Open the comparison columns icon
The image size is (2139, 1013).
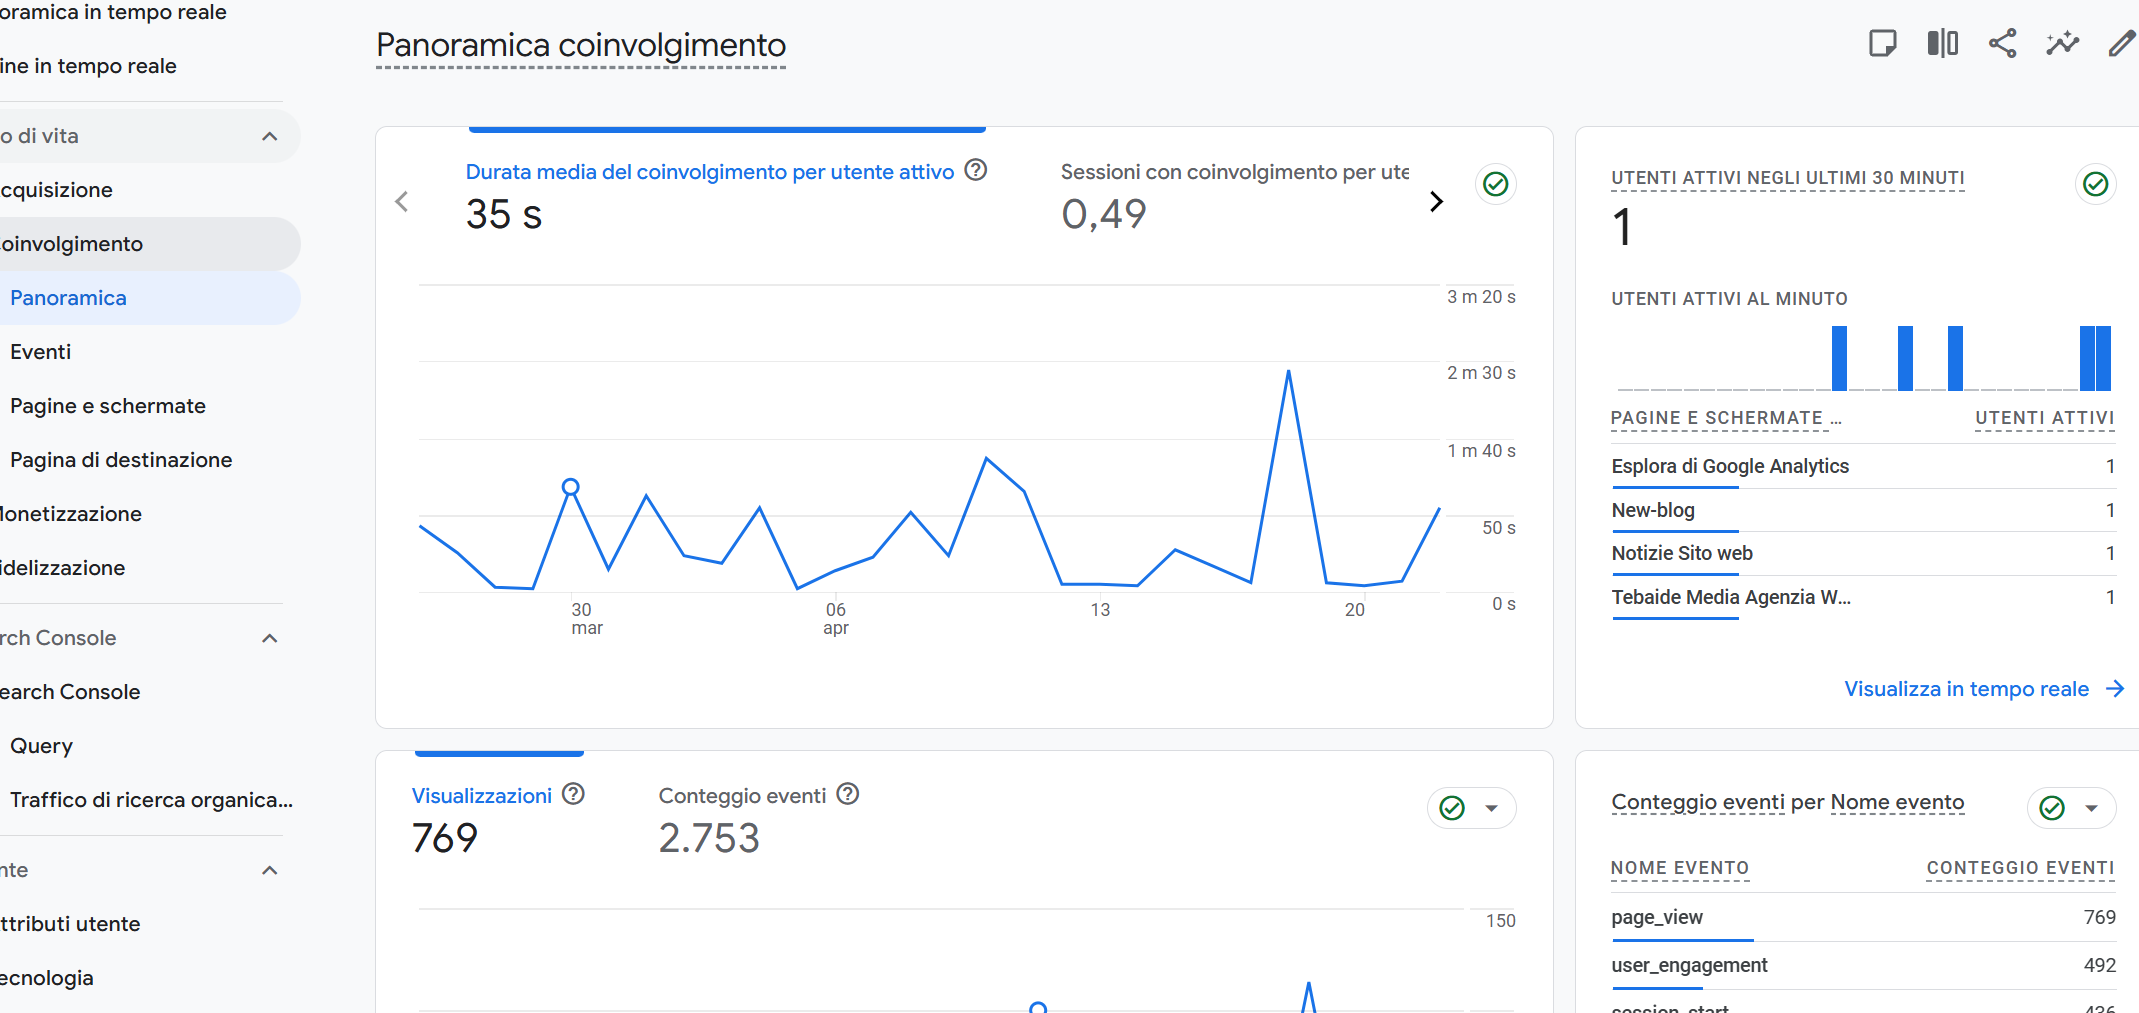[x=1942, y=44]
